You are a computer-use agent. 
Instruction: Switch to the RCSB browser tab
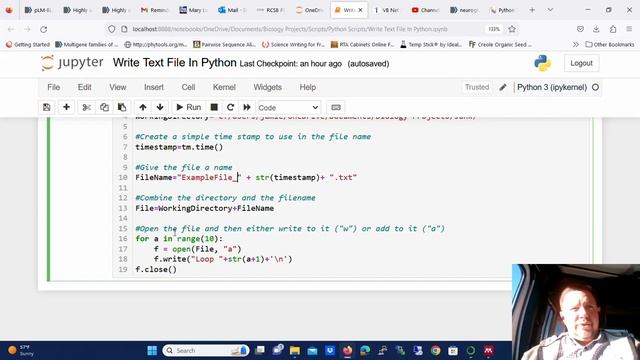pyautogui.click(x=270, y=10)
